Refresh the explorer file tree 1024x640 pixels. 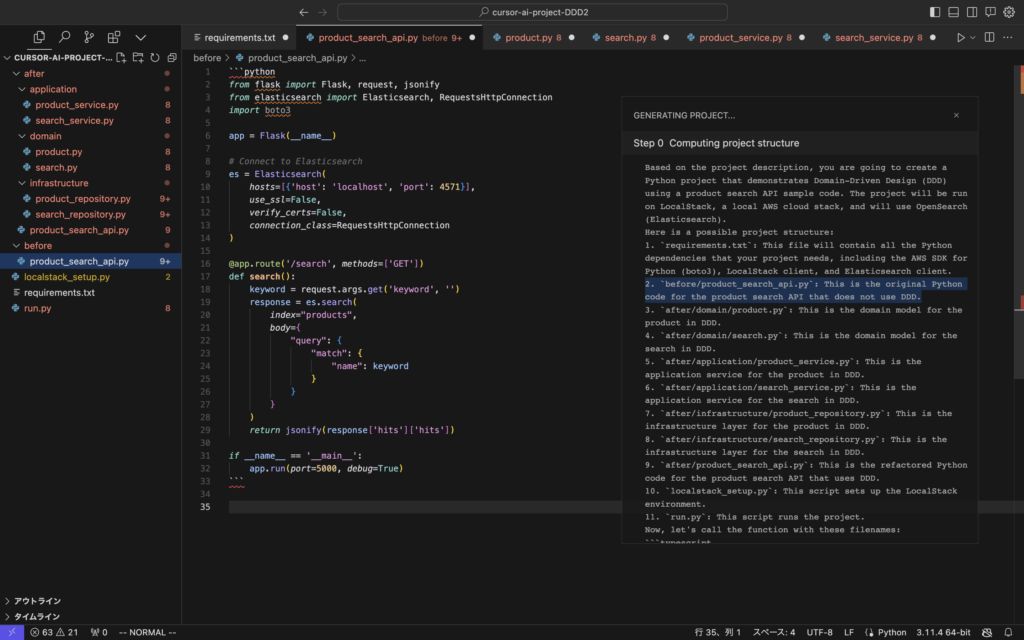click(x=155, y=57)
